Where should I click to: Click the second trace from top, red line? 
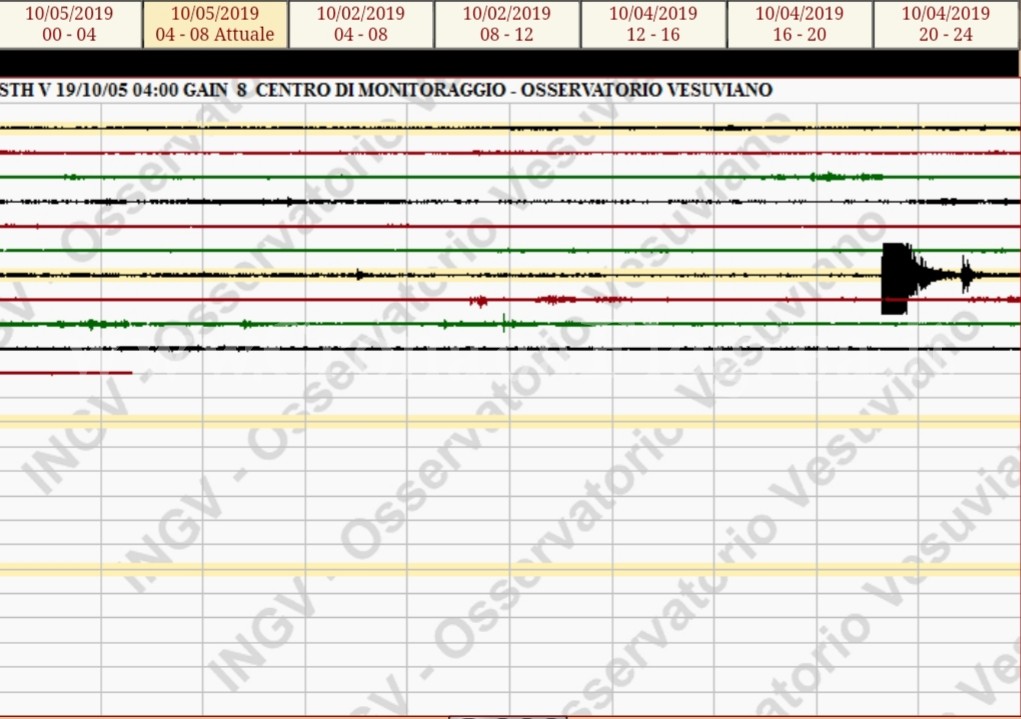(500, 153)
